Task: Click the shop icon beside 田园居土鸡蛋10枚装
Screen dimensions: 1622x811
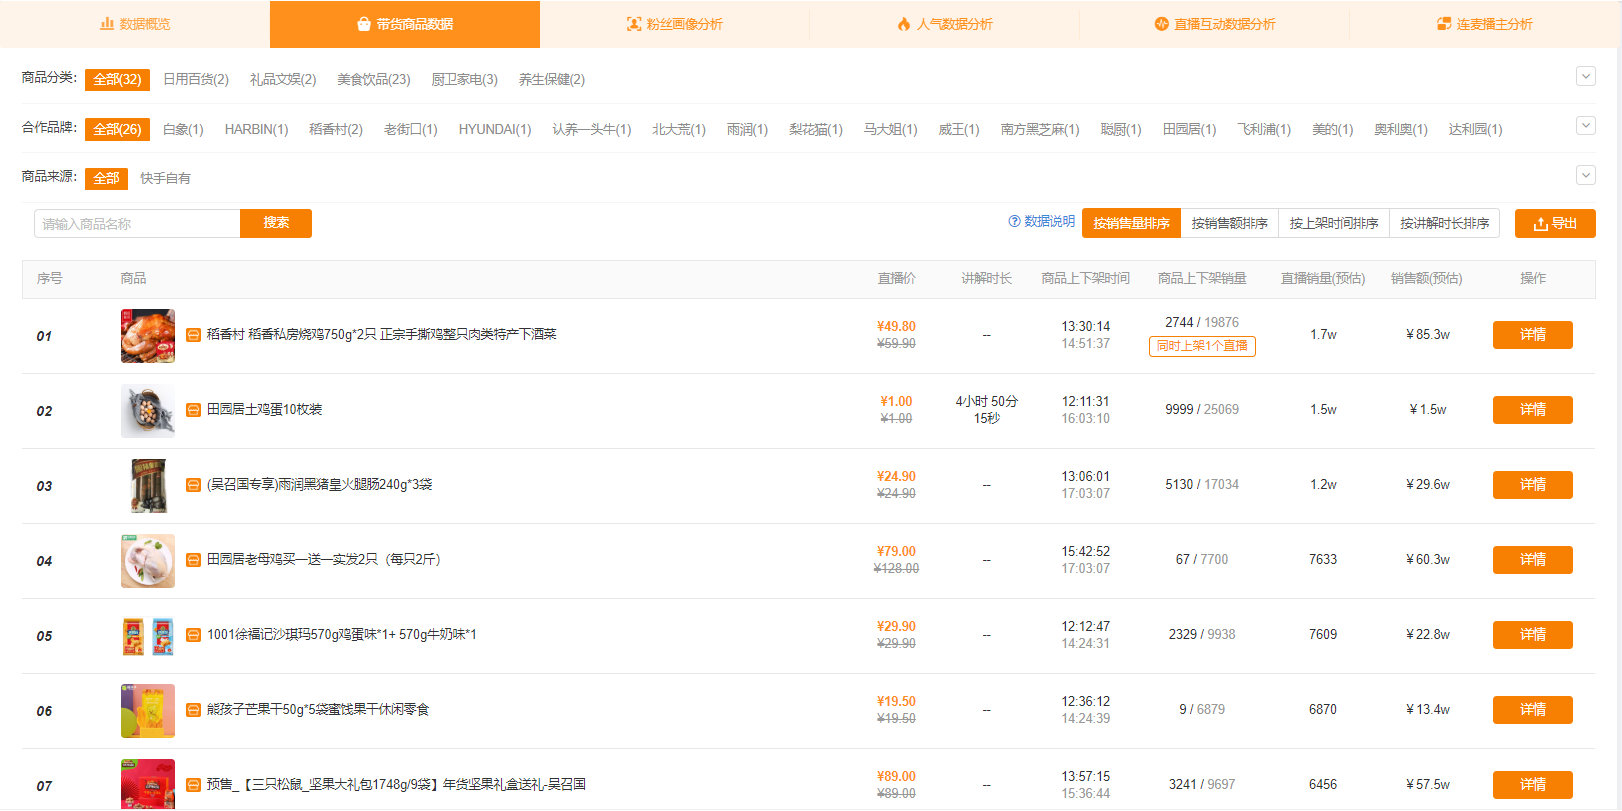Action: coord(194,410)
